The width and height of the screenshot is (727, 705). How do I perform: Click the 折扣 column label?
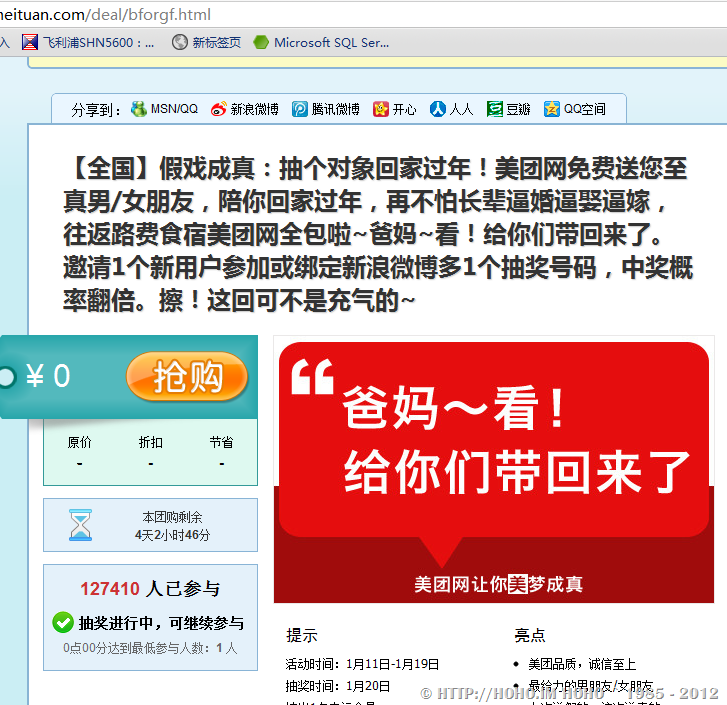tap(151, 442)
